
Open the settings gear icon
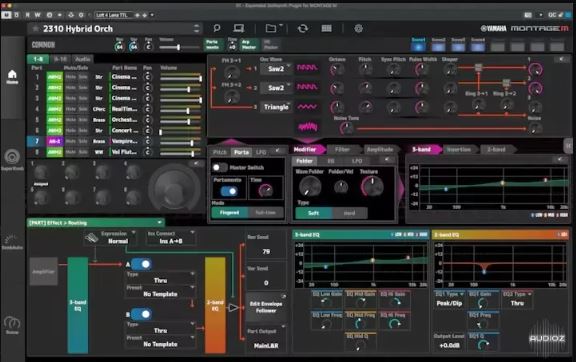coord(359,28)
